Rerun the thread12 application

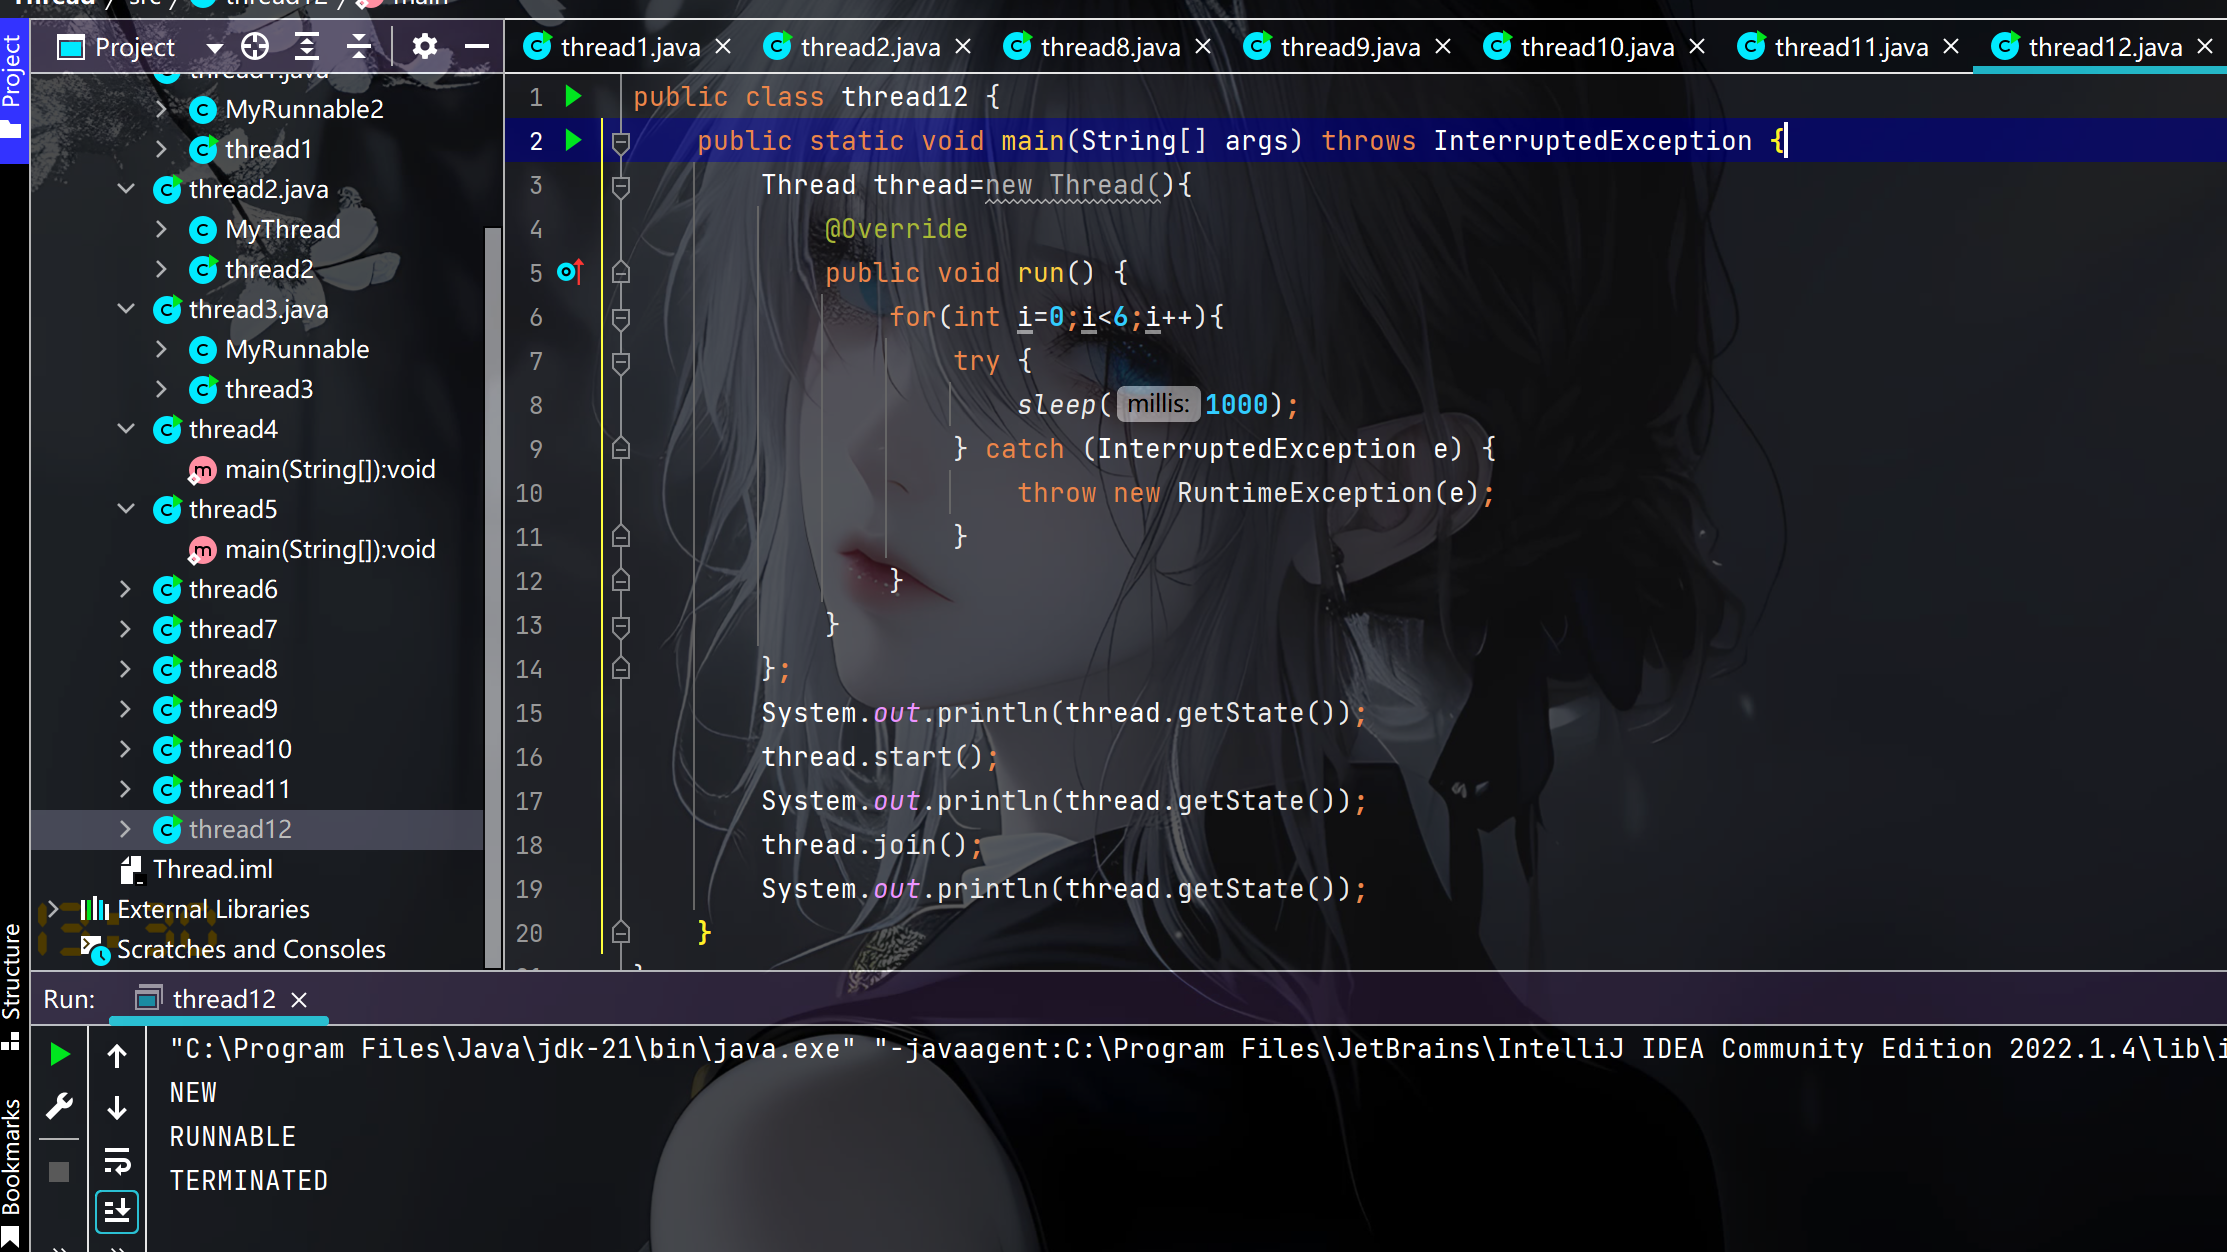click(59, 1053)
